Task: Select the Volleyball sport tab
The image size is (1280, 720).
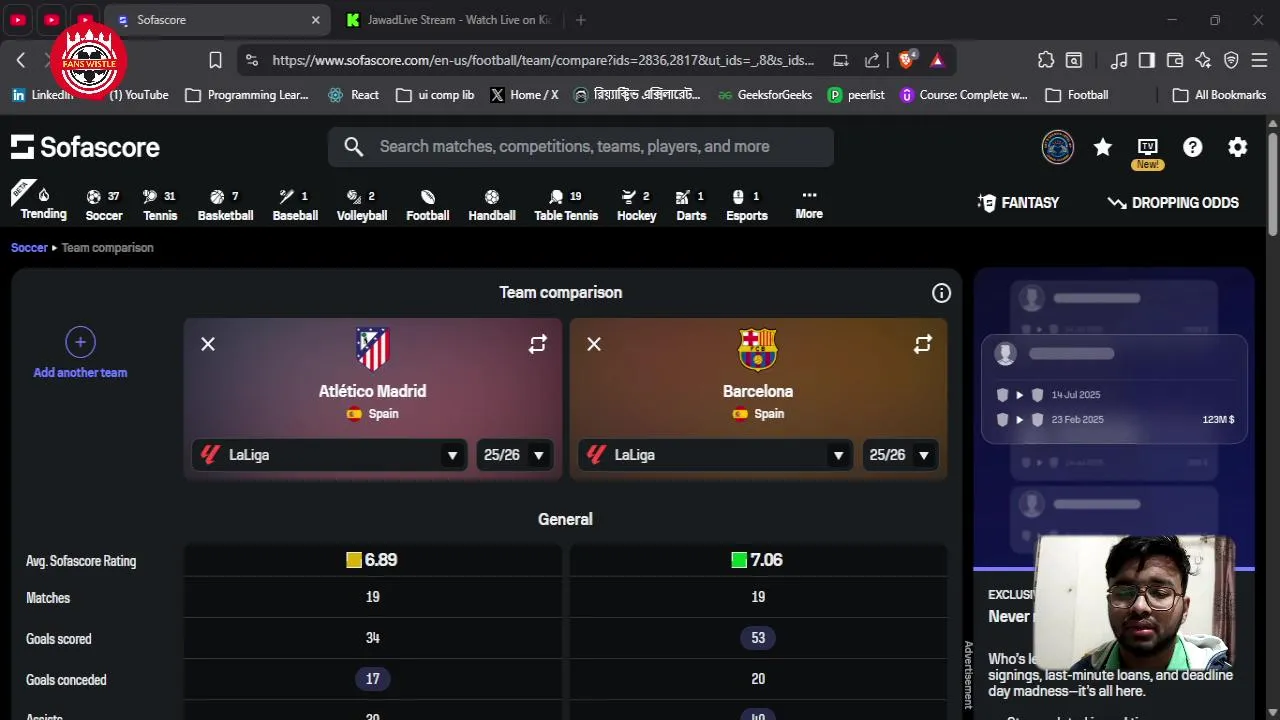Action: tap(361, 205)
